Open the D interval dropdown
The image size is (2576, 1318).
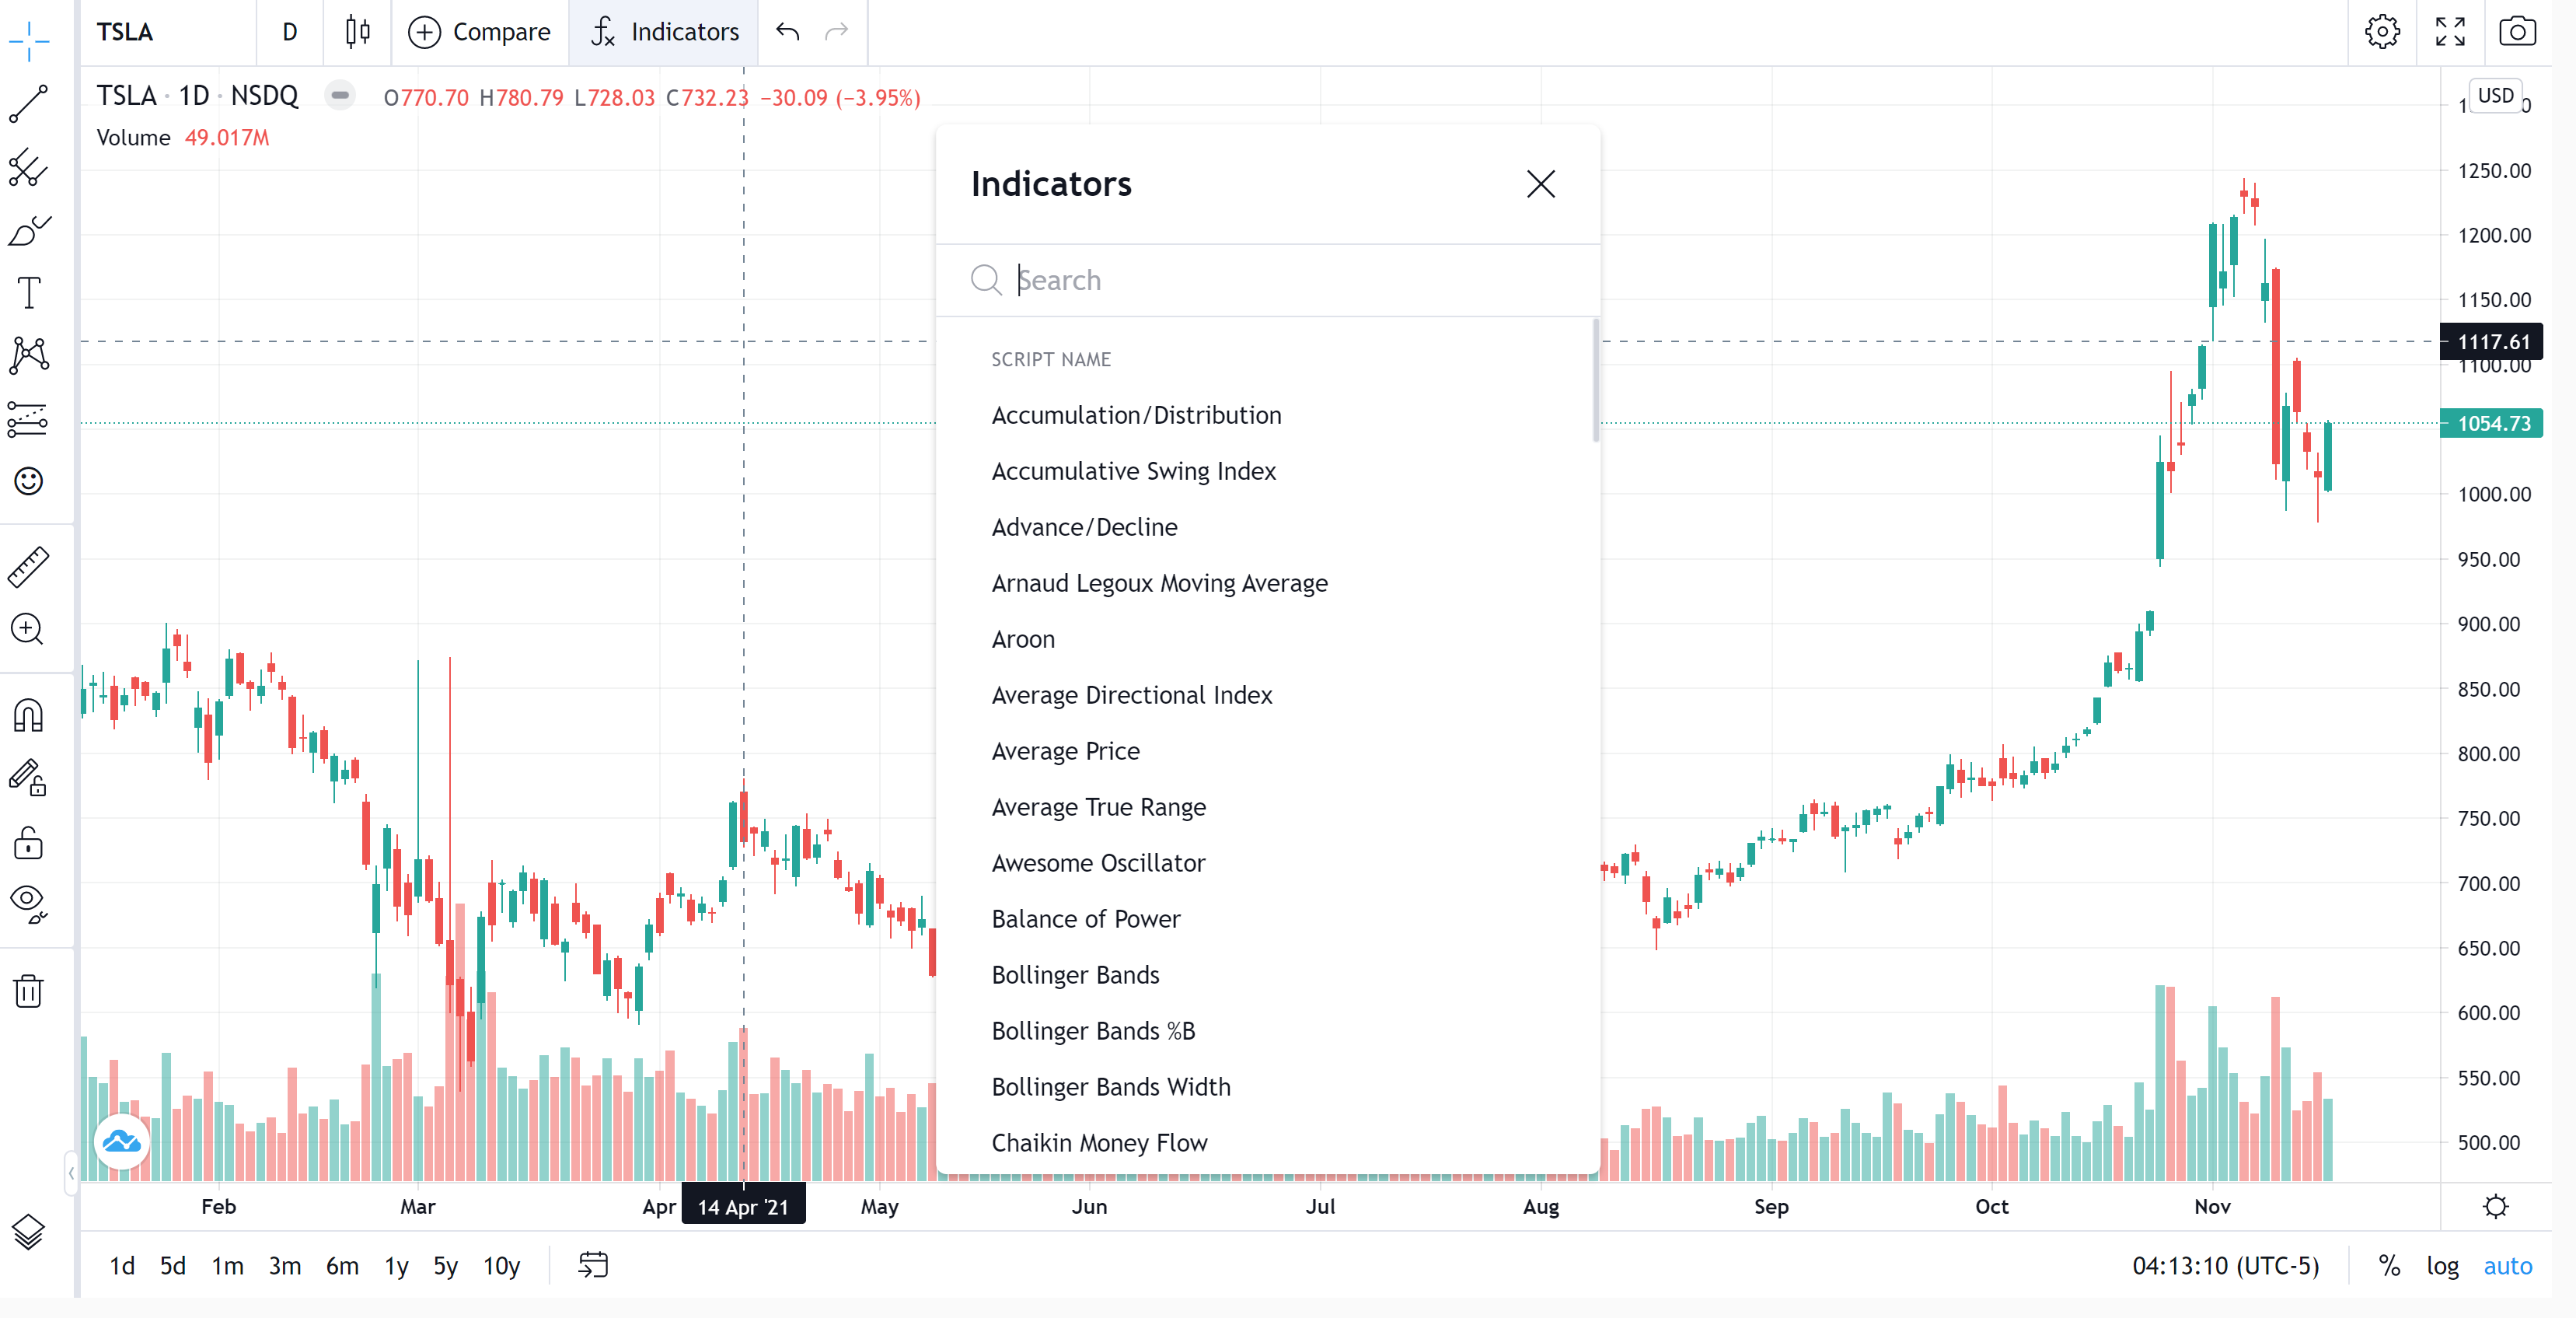click(x=290, y=32)
